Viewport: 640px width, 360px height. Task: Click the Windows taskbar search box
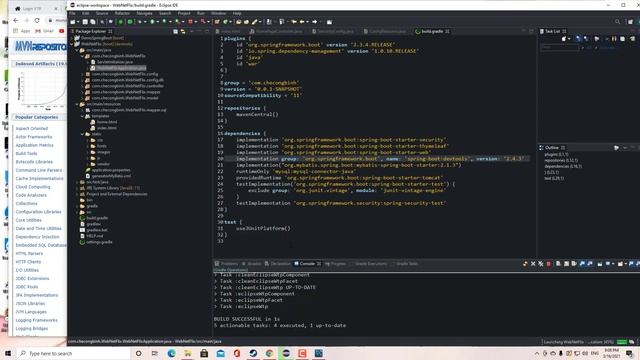coord(73,353)
